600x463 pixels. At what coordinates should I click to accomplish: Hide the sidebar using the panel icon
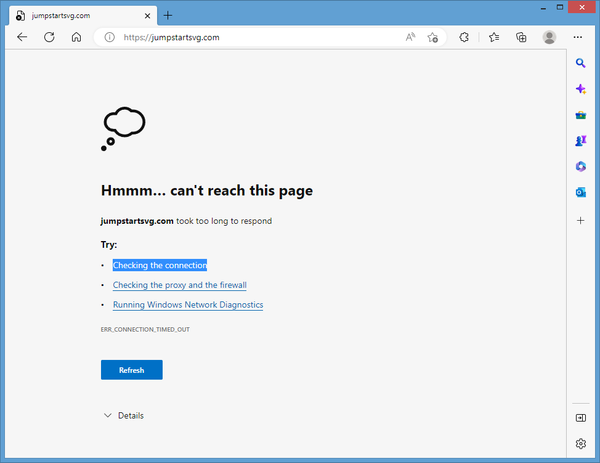pos(580,418)
